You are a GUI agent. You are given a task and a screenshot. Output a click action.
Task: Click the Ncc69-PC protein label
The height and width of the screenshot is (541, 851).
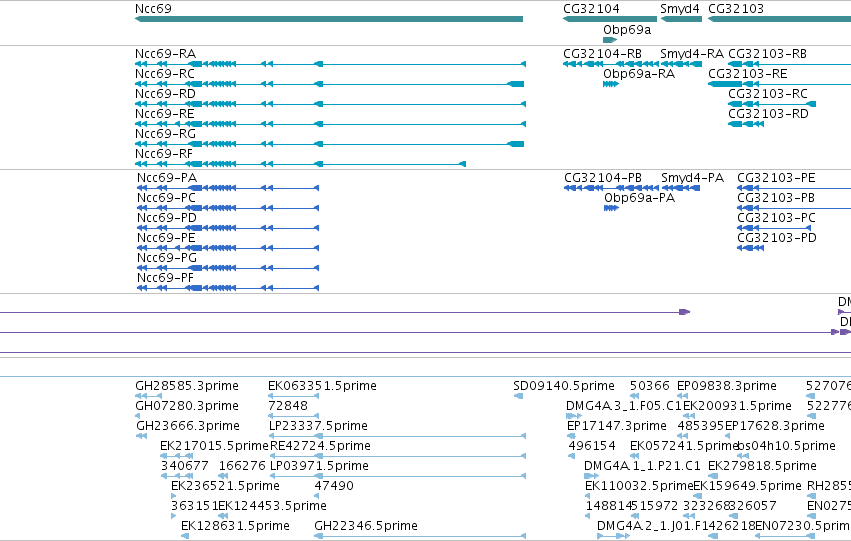click(x=167, y=198)
